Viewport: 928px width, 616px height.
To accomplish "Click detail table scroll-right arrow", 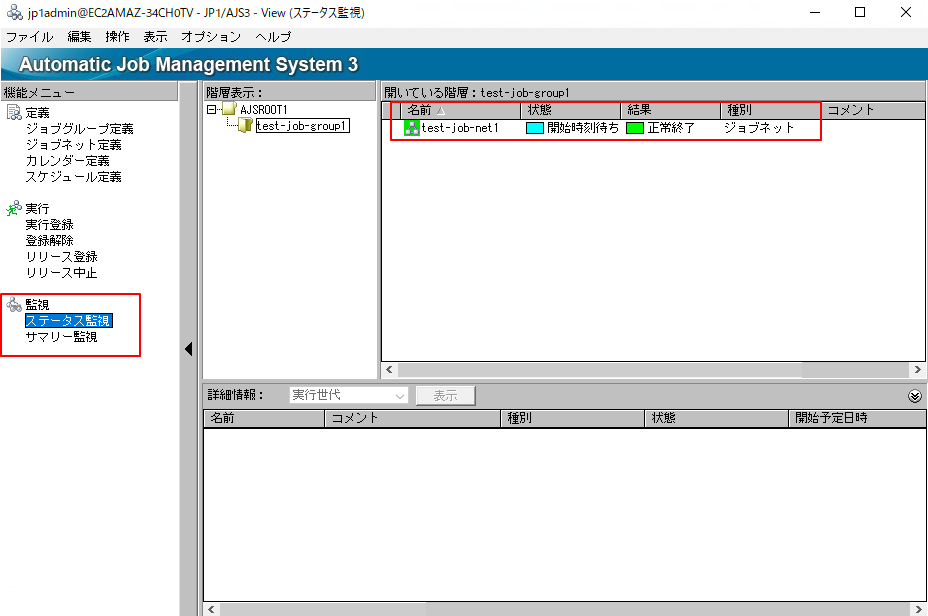I will coord(918,609).
